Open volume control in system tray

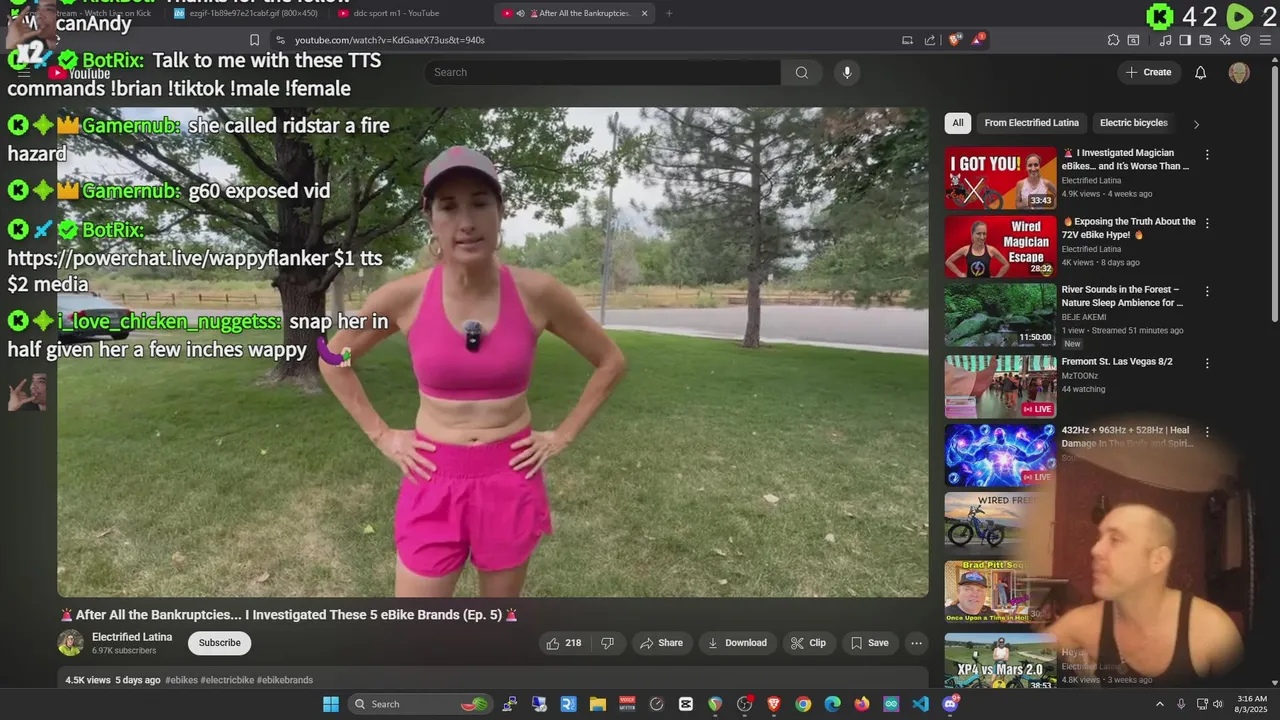click(x=1217, y=704)
